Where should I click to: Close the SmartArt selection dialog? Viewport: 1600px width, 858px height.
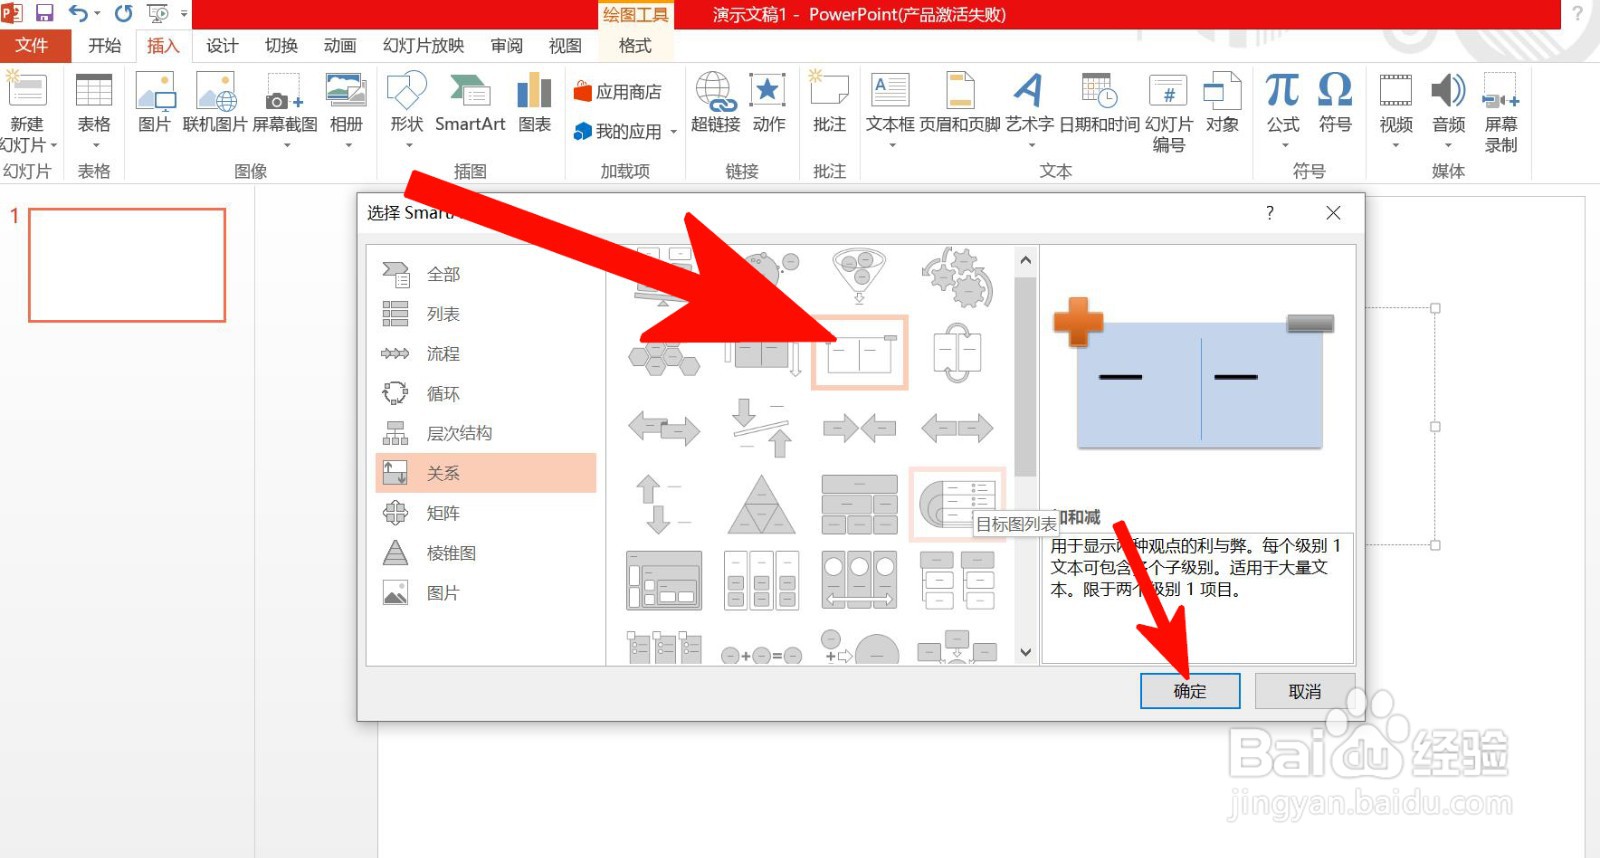click(1333, 213)
